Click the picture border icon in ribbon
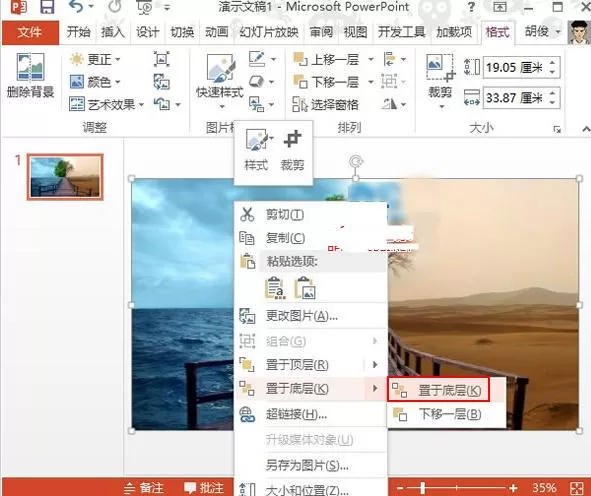591x496 pixels. click(257, 59)
